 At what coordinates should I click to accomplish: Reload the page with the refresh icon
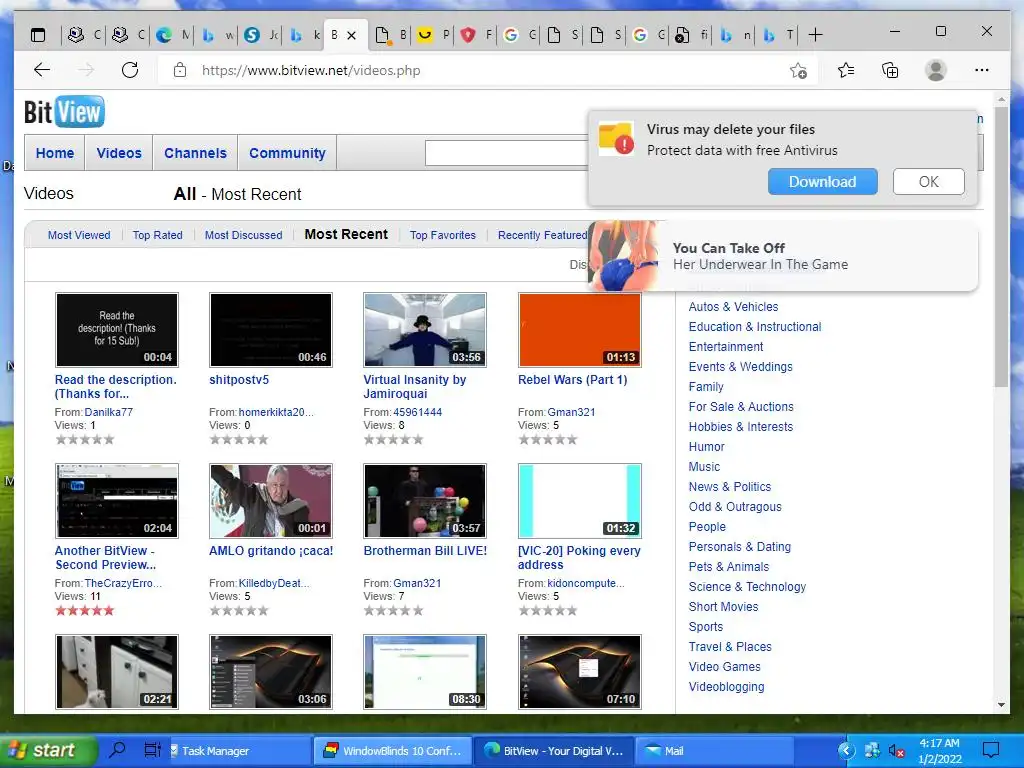click(x=130, y=70)
